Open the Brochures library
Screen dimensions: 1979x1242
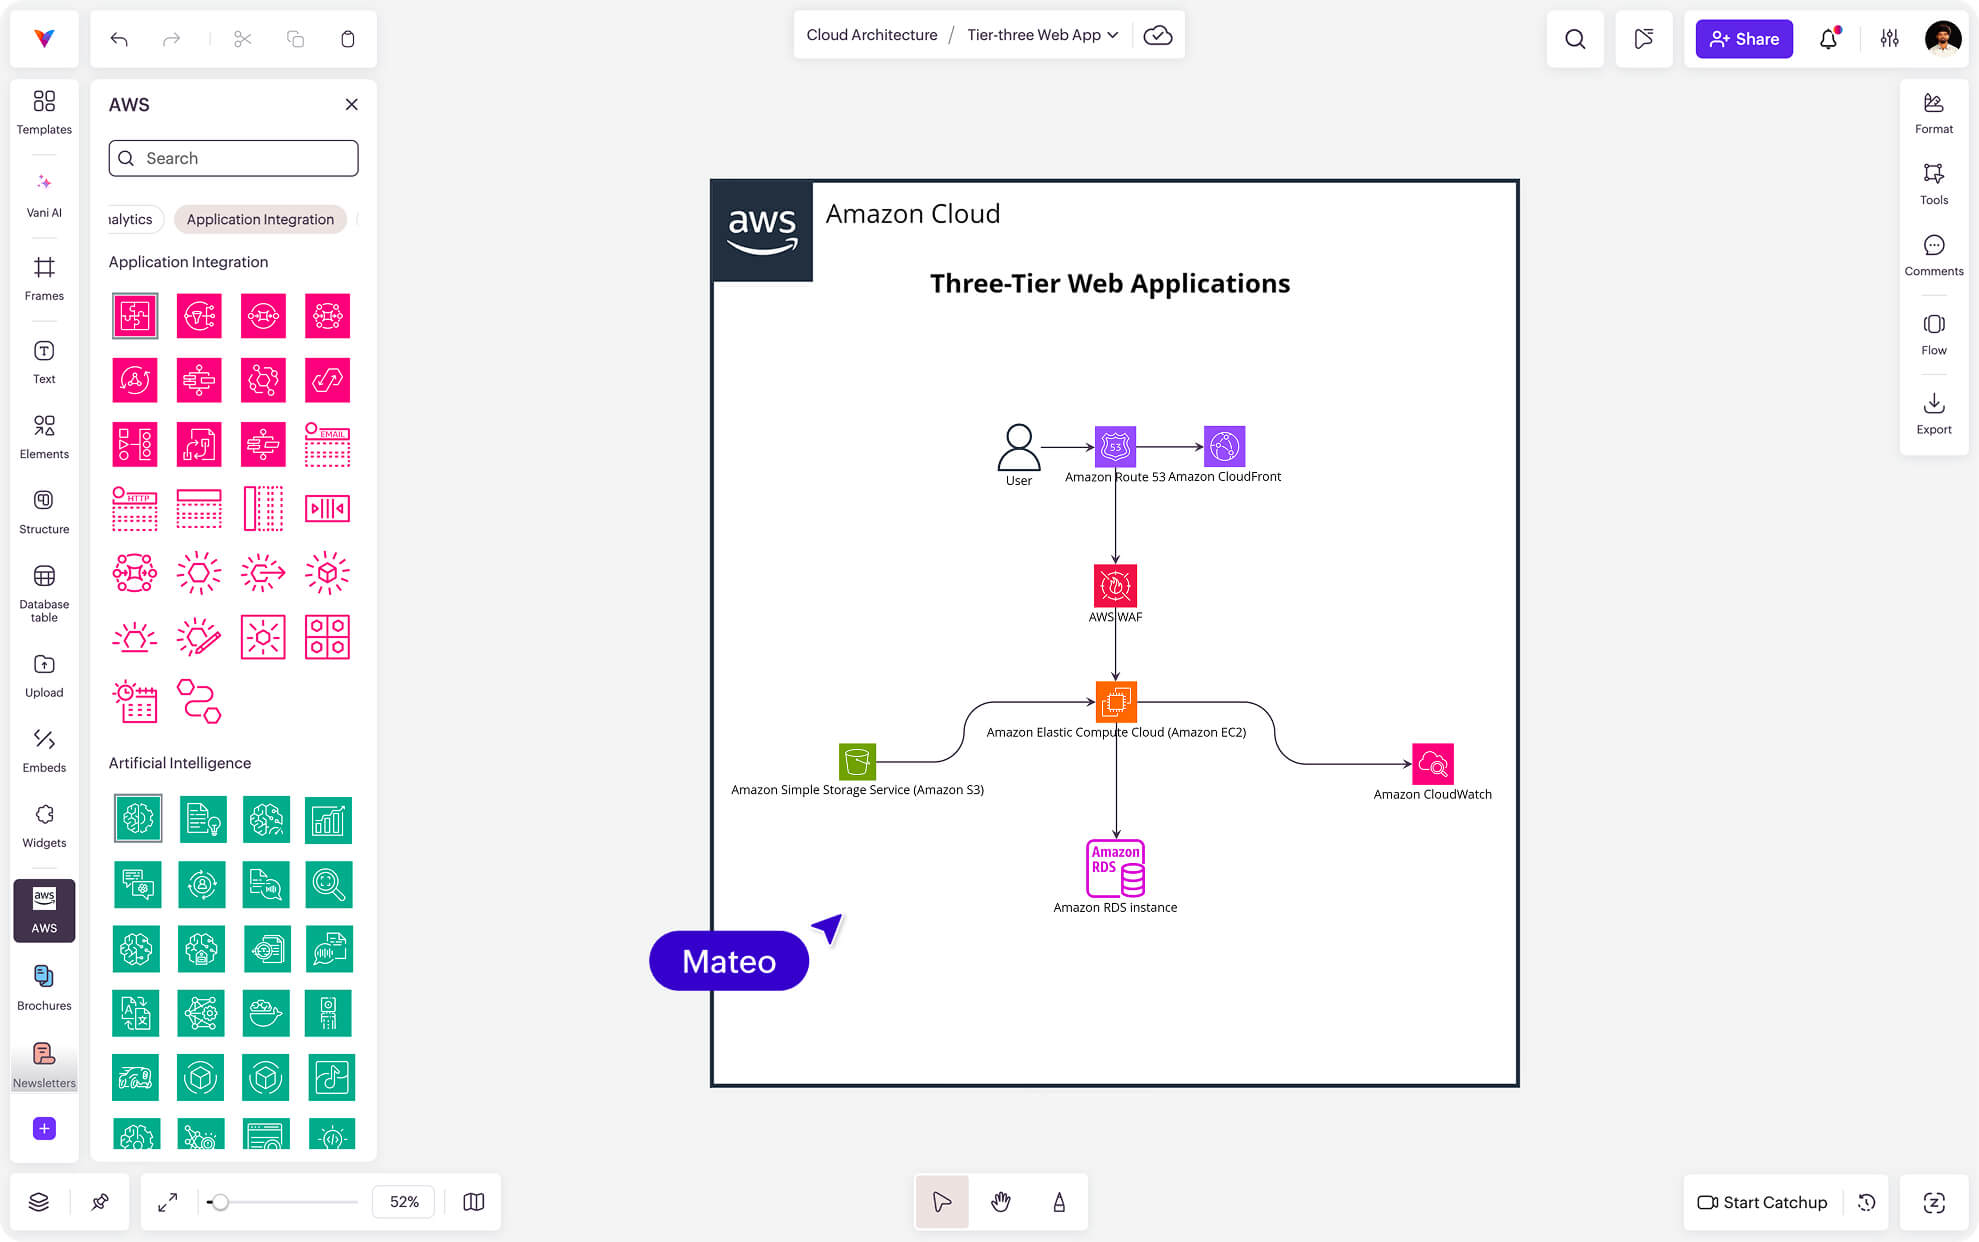tap(44, 988)
